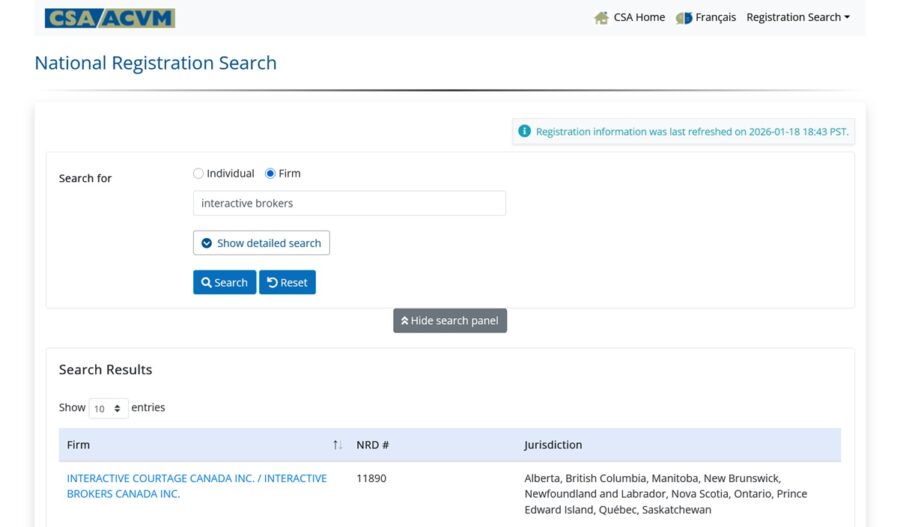Open Interactive Brokers Canada Inc. firm link

197,486
